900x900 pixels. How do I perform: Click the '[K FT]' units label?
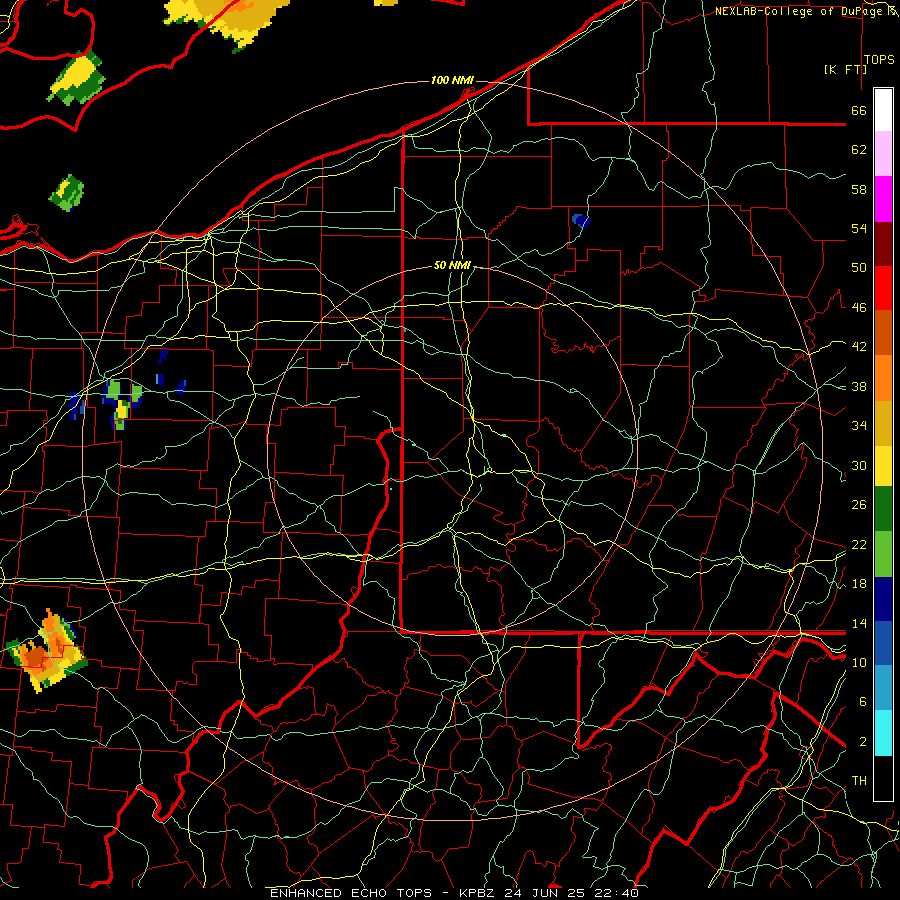845,69
